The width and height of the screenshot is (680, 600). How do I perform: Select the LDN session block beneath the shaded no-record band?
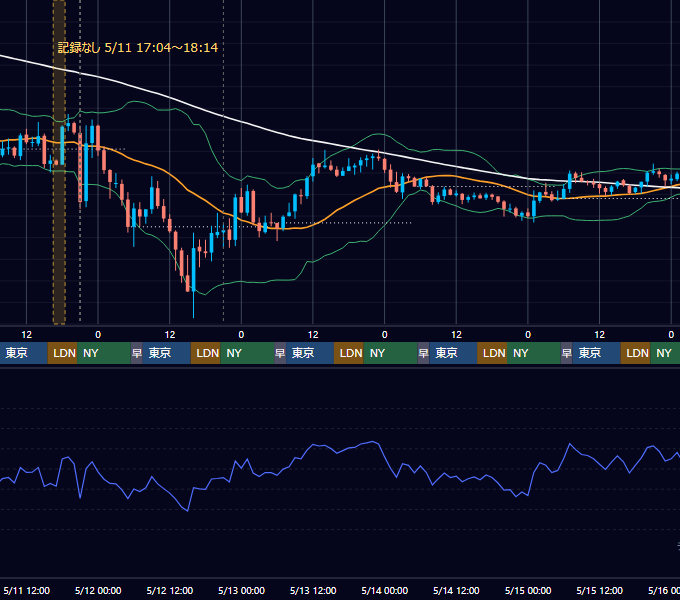[x=62, y=353]
